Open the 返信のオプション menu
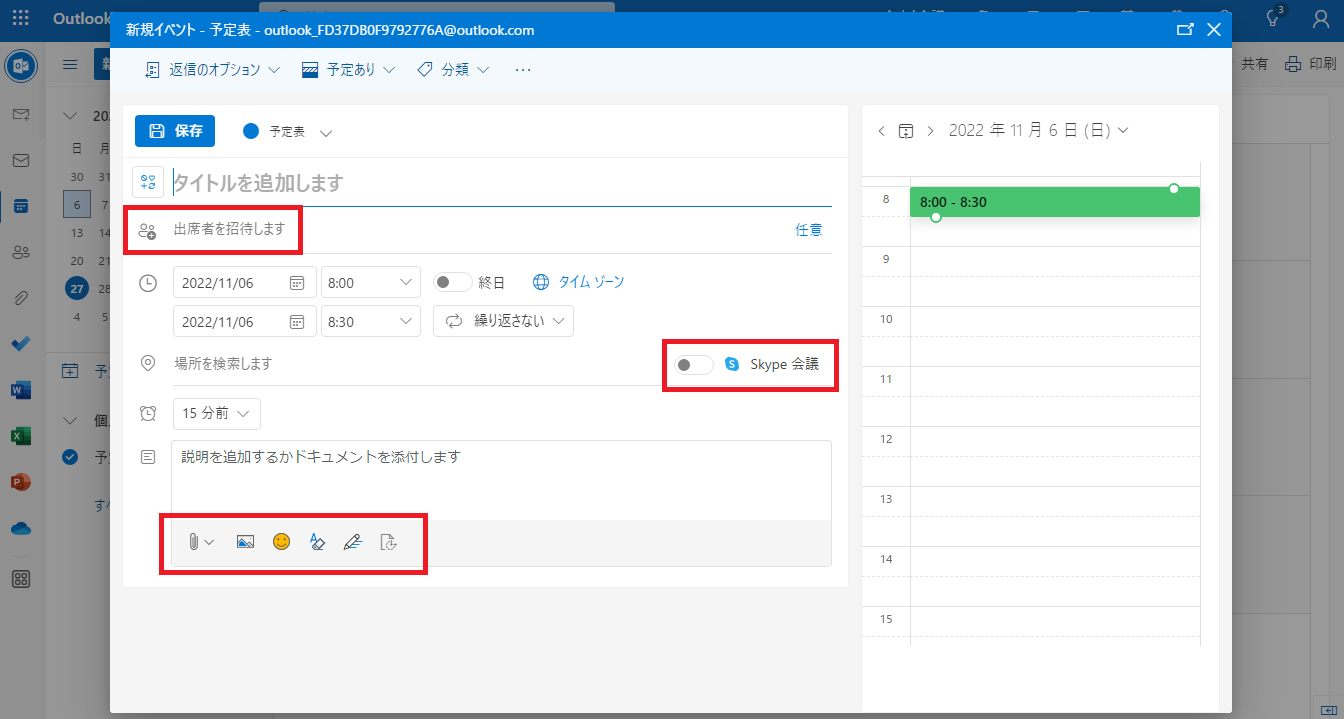This screenshot has width=1344, height=719. (x=212, y=70)
